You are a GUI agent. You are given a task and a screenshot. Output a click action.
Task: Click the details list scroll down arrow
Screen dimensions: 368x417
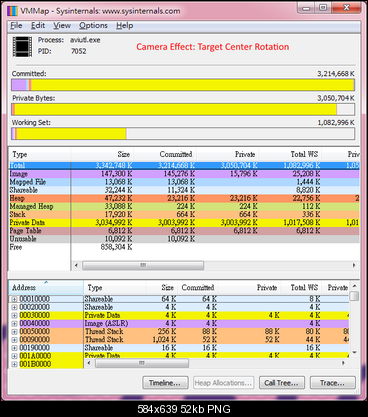click(x=355, y=352)
